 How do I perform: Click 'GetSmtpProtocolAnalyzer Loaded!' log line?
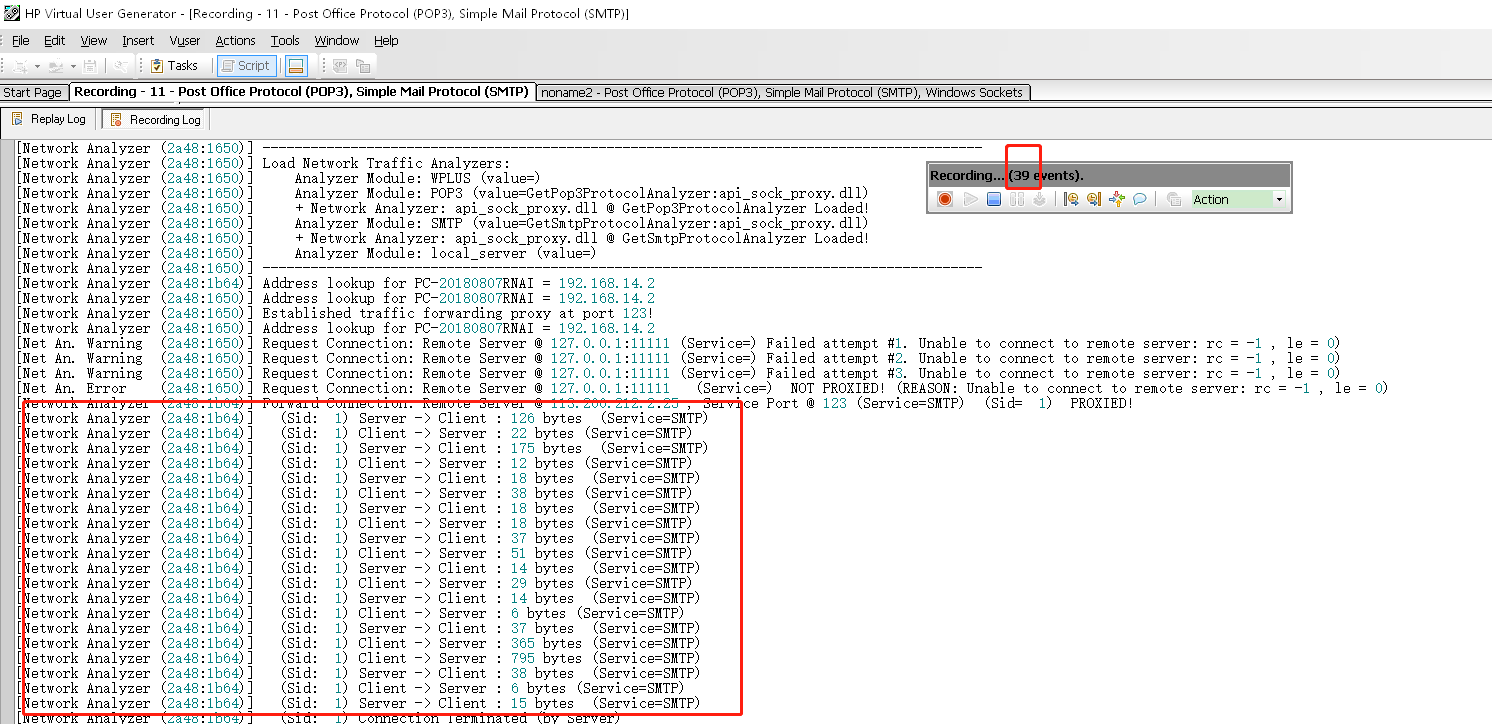tap(582, 238)
